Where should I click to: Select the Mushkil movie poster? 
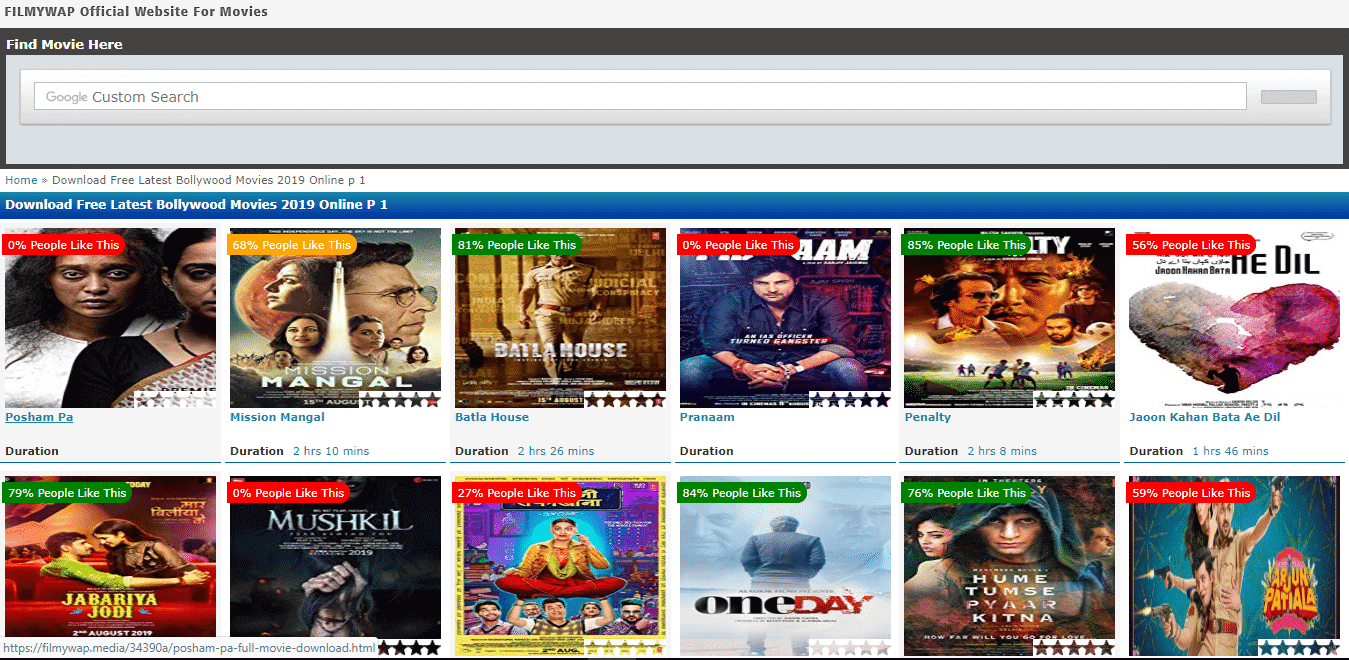point(335,566)
